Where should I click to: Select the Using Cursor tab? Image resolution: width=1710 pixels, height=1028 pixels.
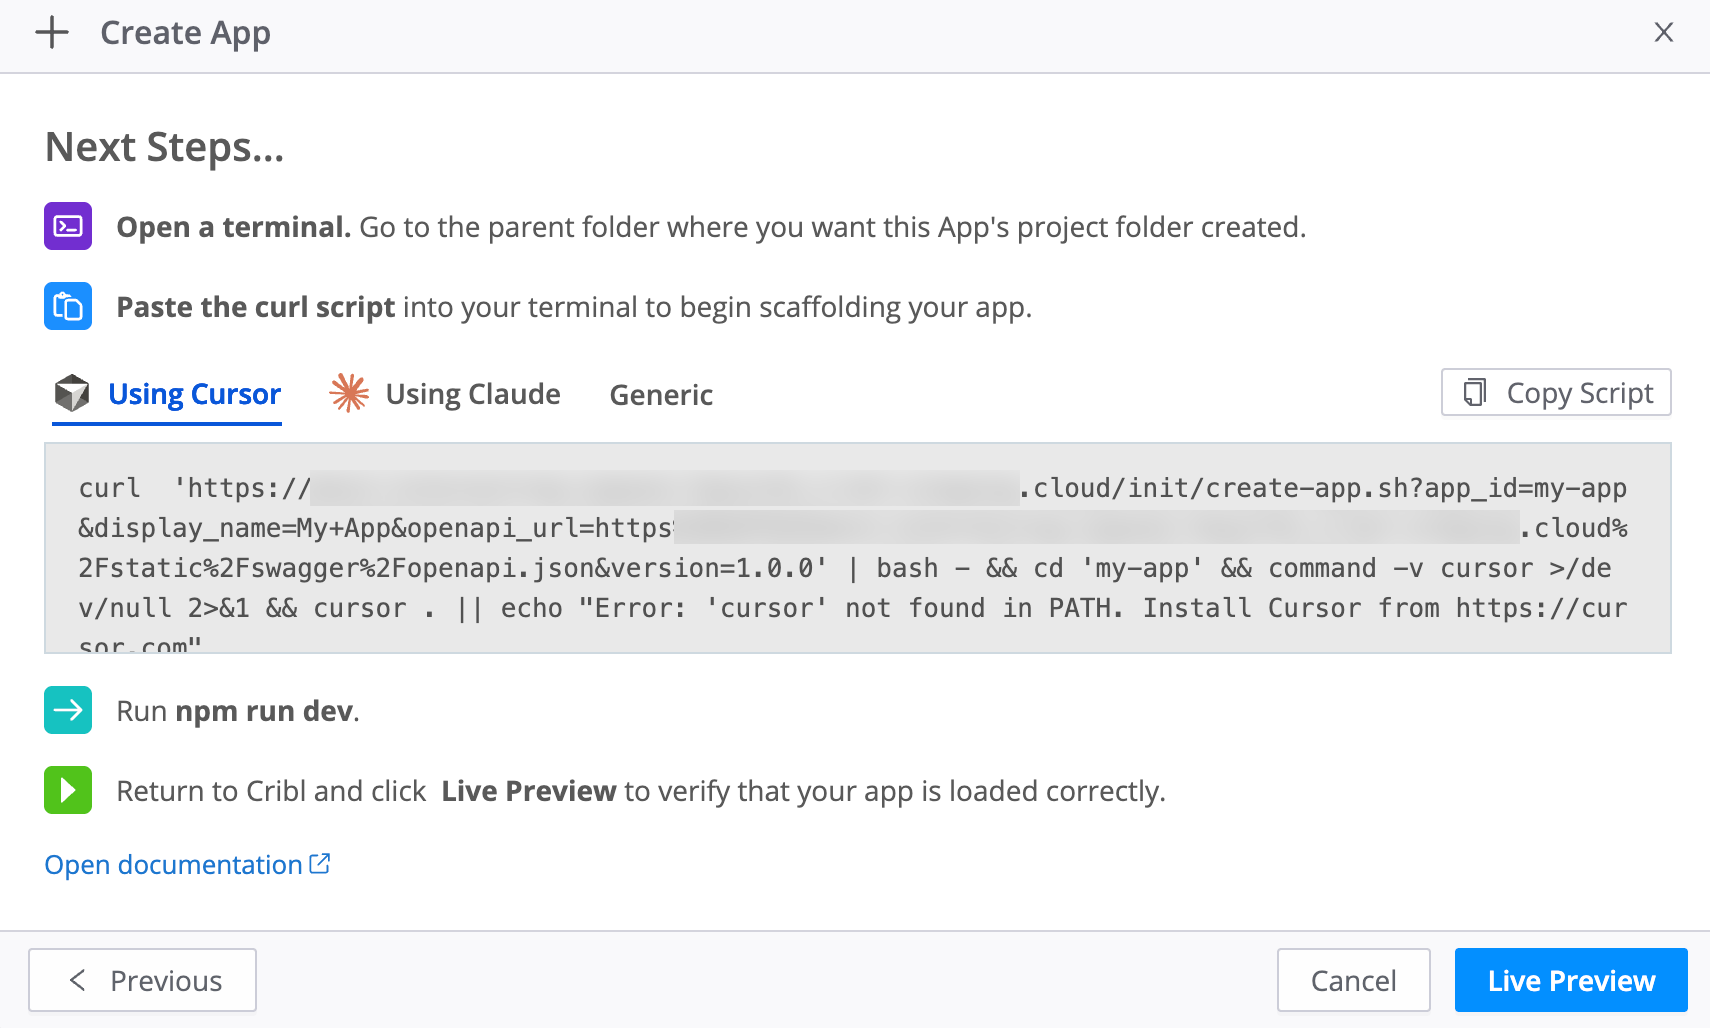pyautogui.click(x=167, y=395)
